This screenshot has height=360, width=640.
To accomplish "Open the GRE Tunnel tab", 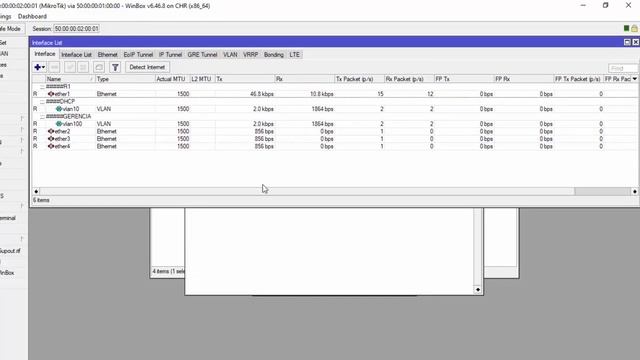I will (202, 54).
